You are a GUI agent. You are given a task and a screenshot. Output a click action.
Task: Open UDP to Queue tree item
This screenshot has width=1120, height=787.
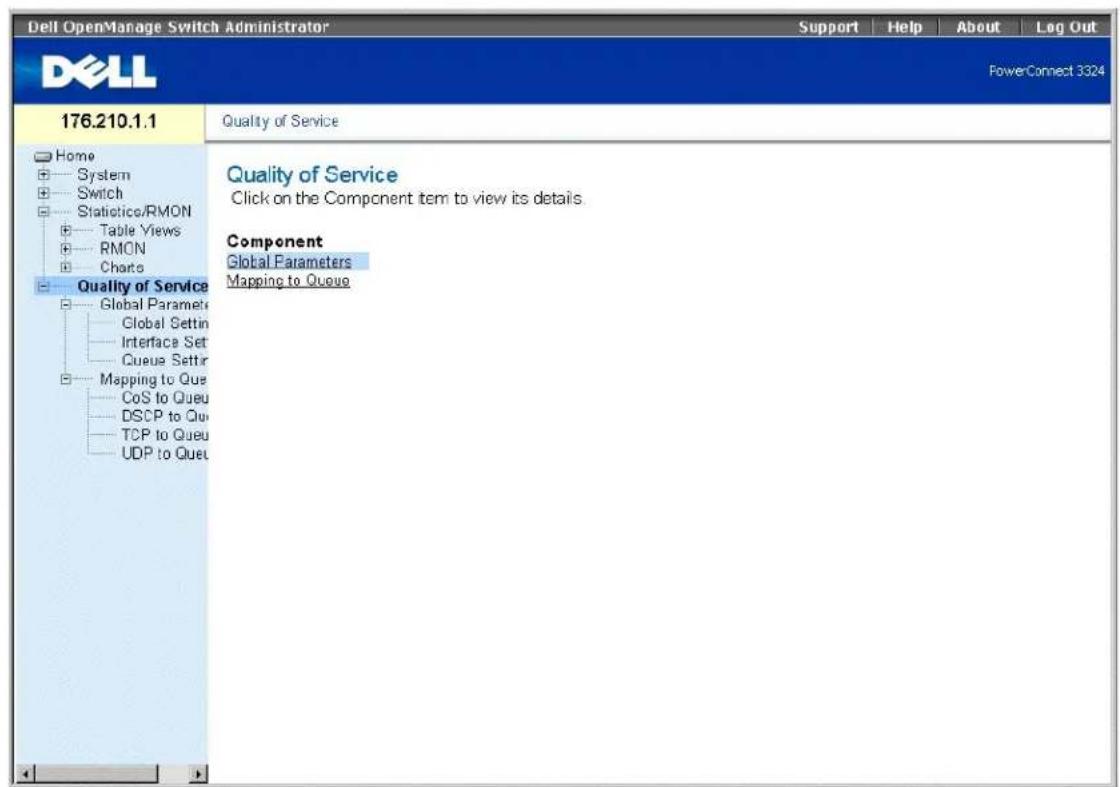pyautogui.click(x=164, y=453)
